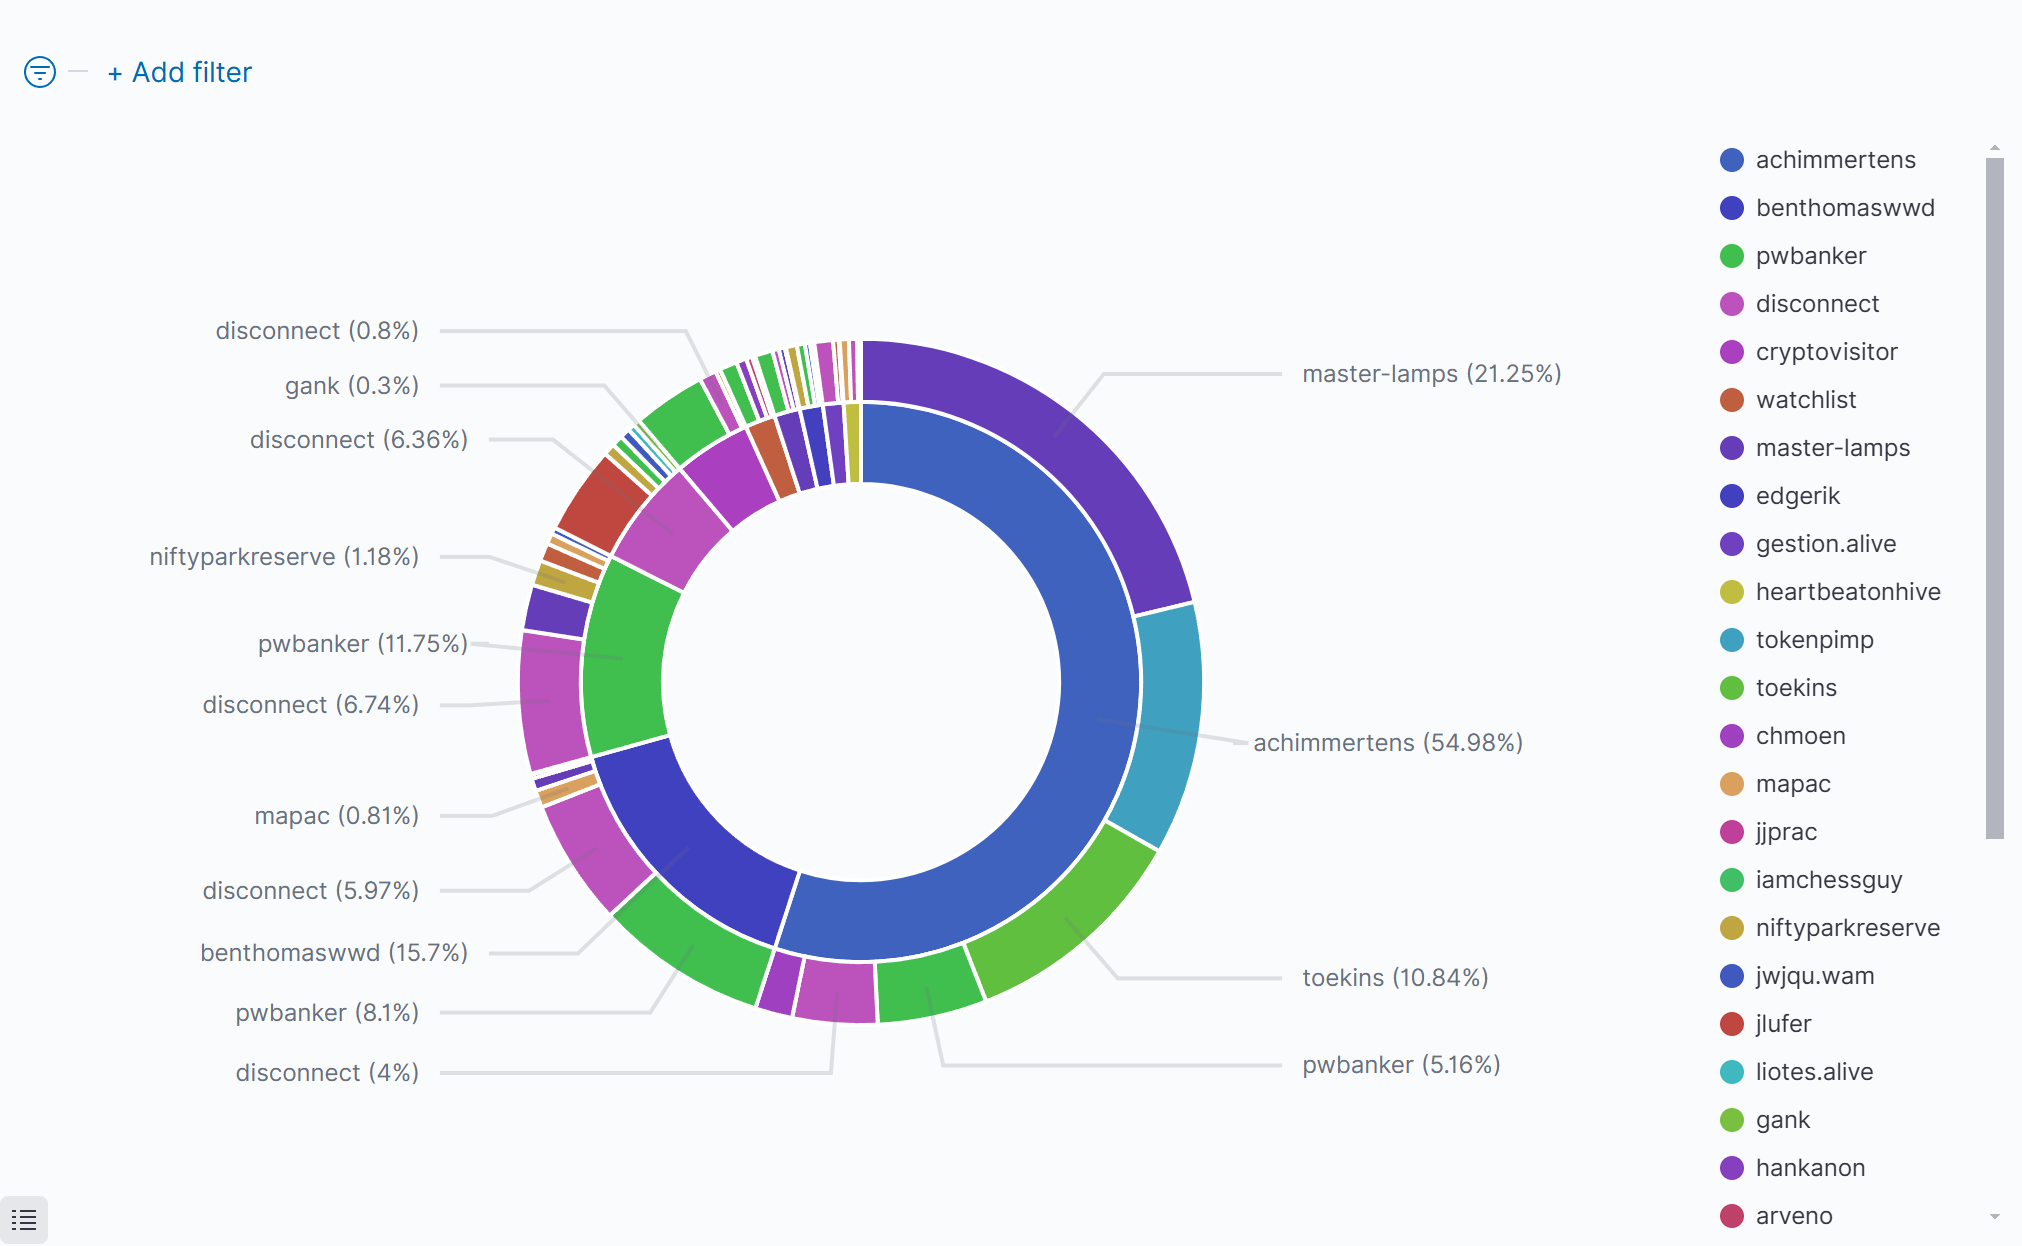Image resolution: width=2022 pixels, height=1246 pixels.
Task: Toggle the toekins legend entry
Action: (x=1795, y=688)
